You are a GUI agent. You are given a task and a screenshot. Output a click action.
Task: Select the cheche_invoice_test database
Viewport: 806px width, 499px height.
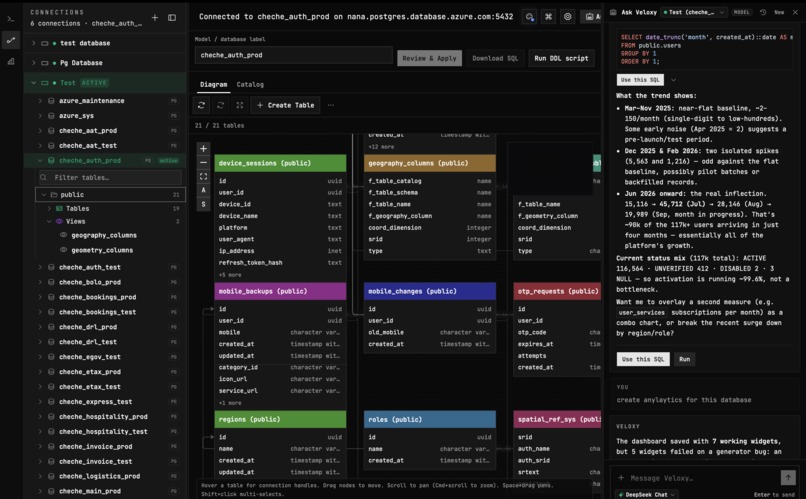pos(95,461)
